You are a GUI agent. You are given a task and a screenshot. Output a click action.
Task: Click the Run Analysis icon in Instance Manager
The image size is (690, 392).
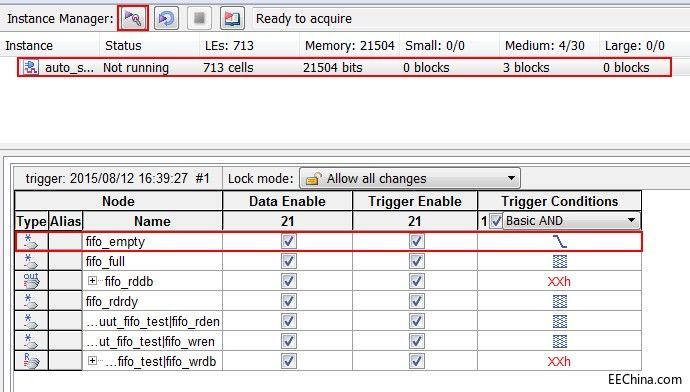(133, 18)
